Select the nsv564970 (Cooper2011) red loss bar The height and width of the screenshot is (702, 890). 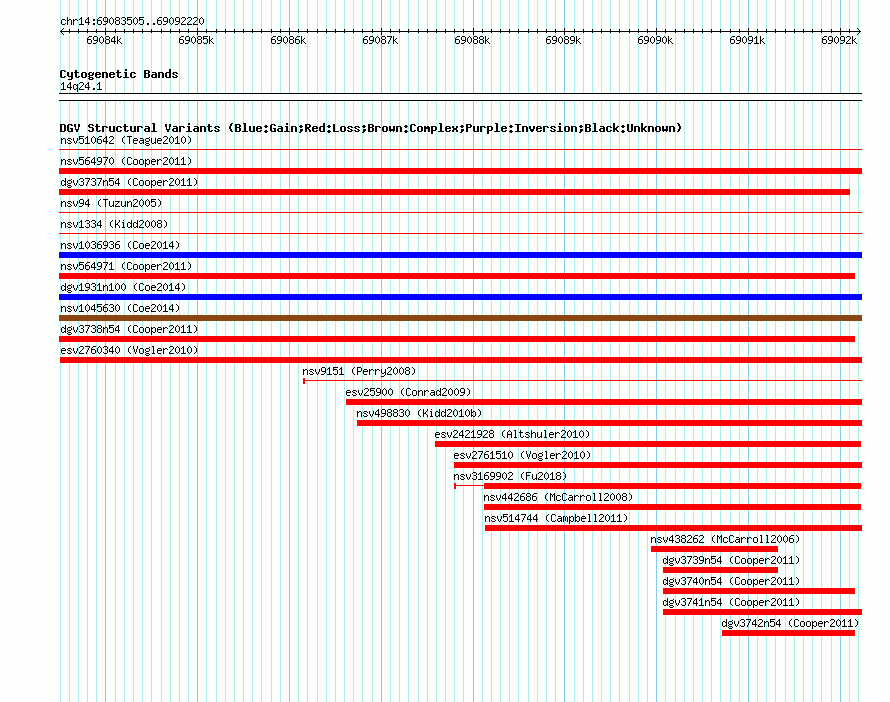point(460,171)
